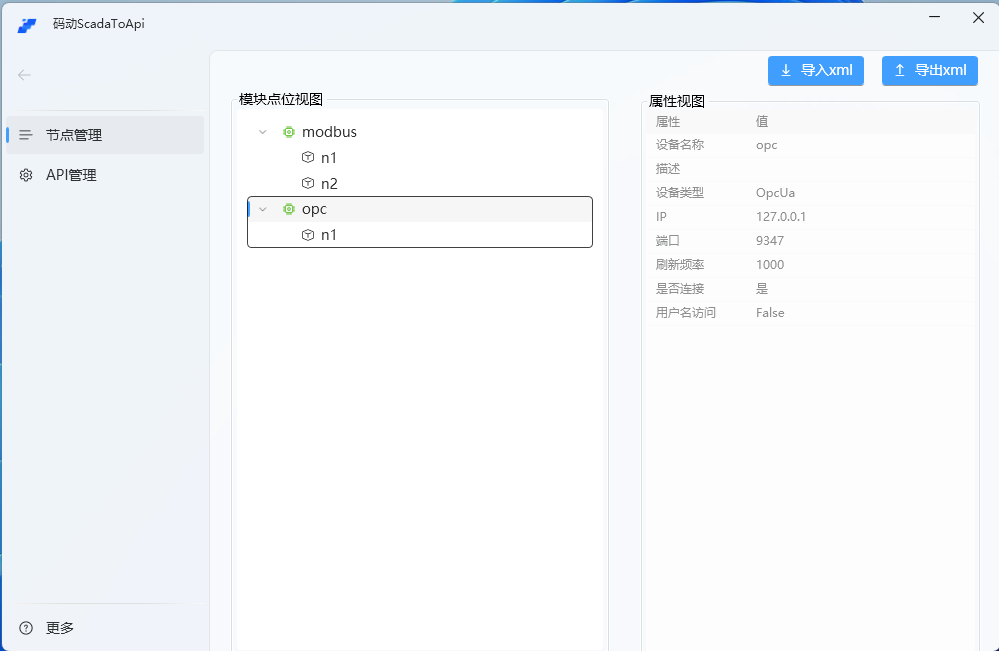Click the 码动ScadaToApi app logo
The width and height of the screenshot is (999, 651).
pos(27,26)
